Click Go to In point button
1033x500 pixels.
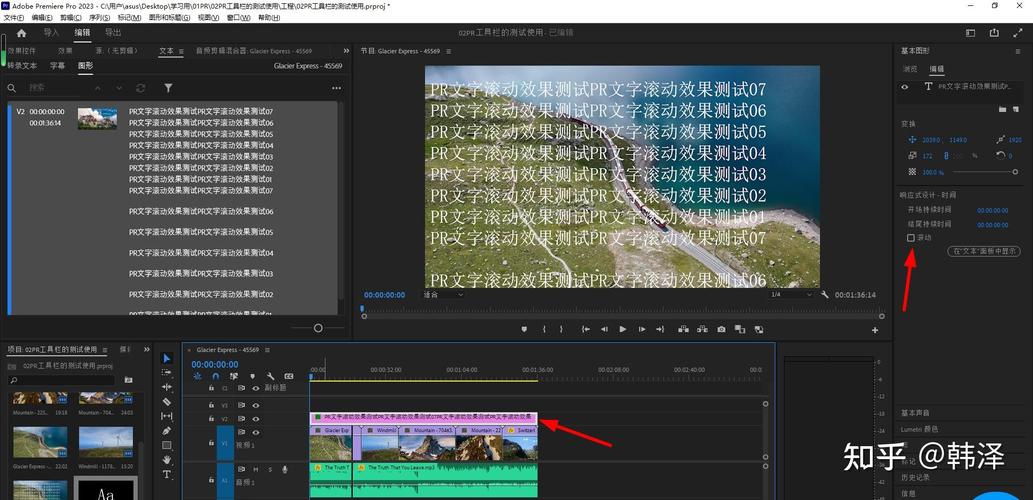(x=585, y=329)
